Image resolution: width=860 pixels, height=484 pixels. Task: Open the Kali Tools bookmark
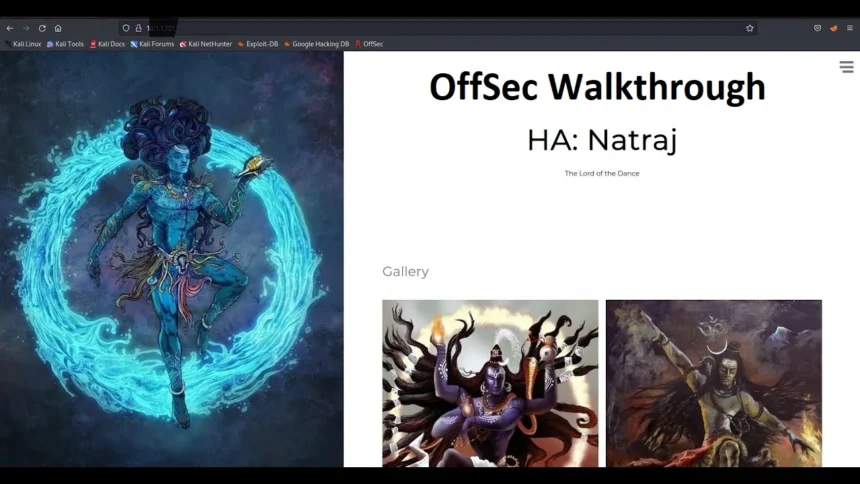click(65, 44)
